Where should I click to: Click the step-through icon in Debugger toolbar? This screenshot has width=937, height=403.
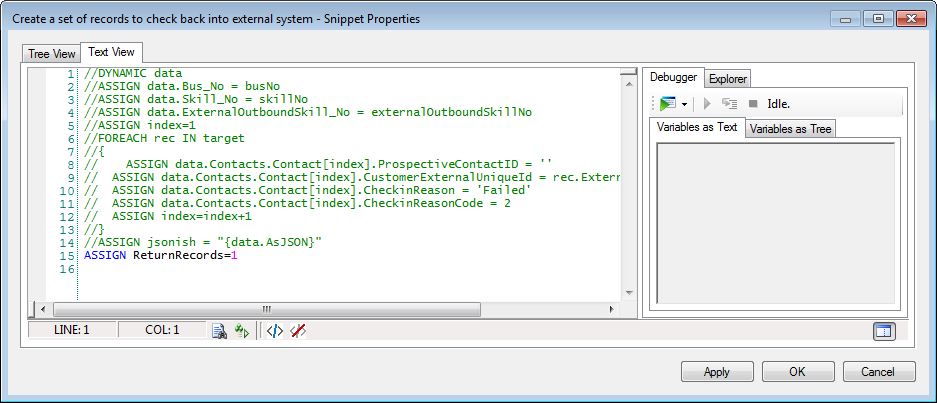729,103
